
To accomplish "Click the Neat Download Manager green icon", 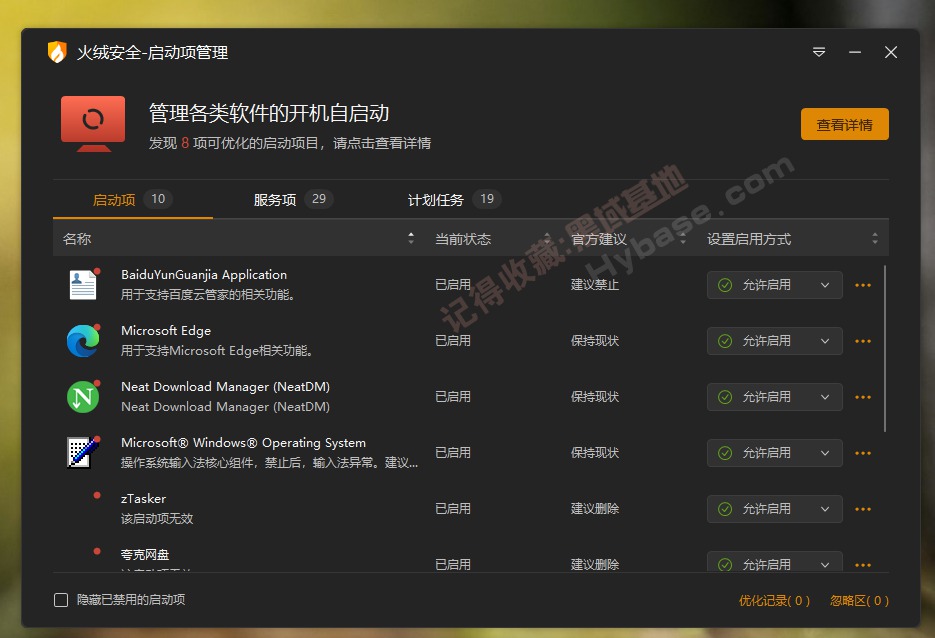I will [x=83, y=397].
